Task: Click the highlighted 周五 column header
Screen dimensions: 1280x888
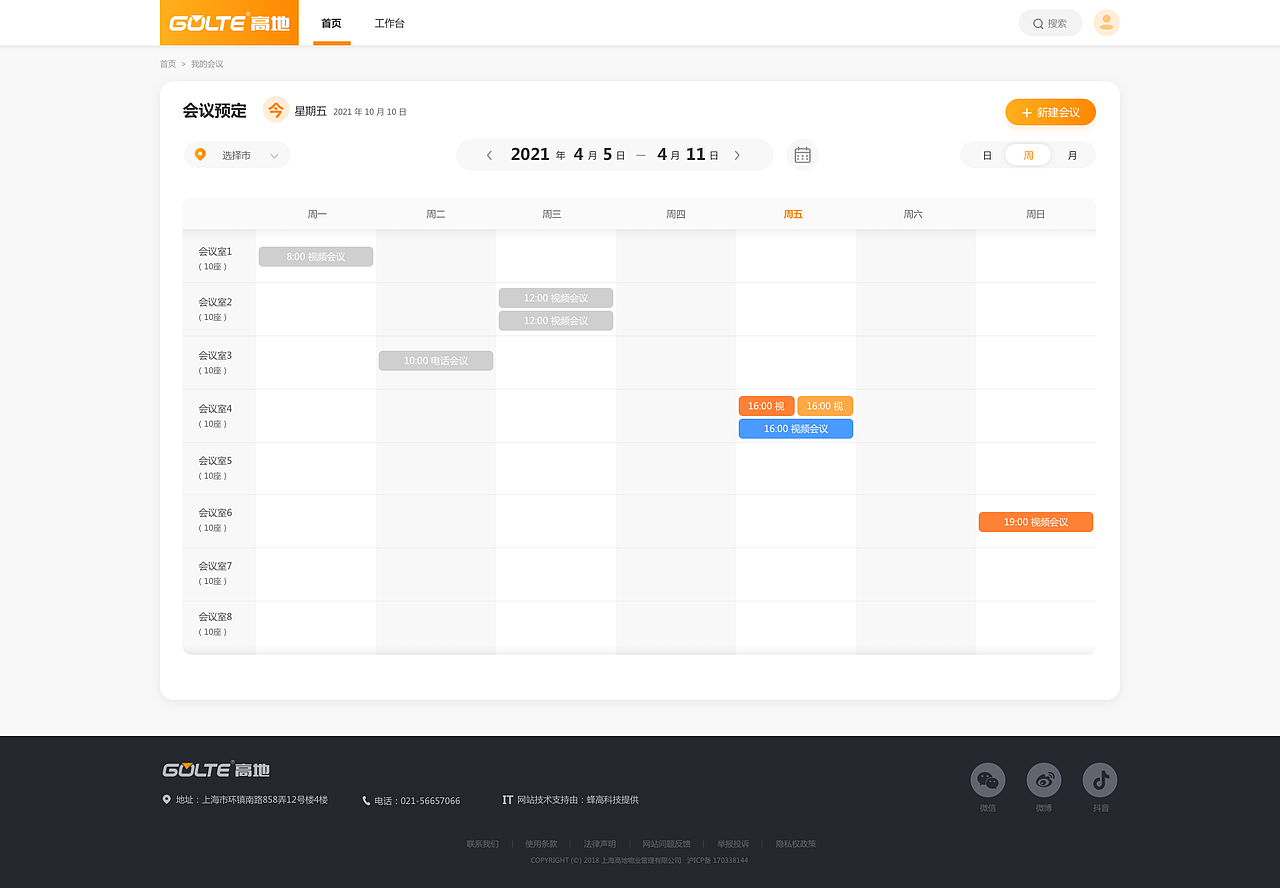Action: tap(793, 214)
